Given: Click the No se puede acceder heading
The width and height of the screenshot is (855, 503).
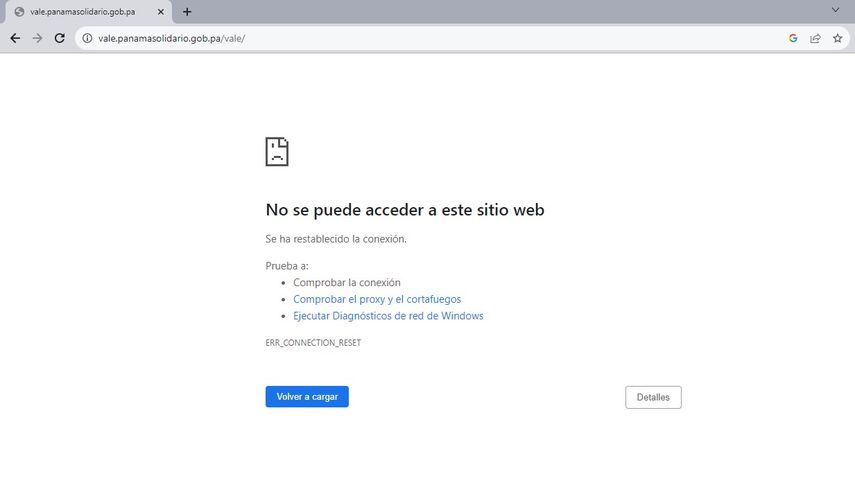Looking at the screenshot, I should (404, 210).
